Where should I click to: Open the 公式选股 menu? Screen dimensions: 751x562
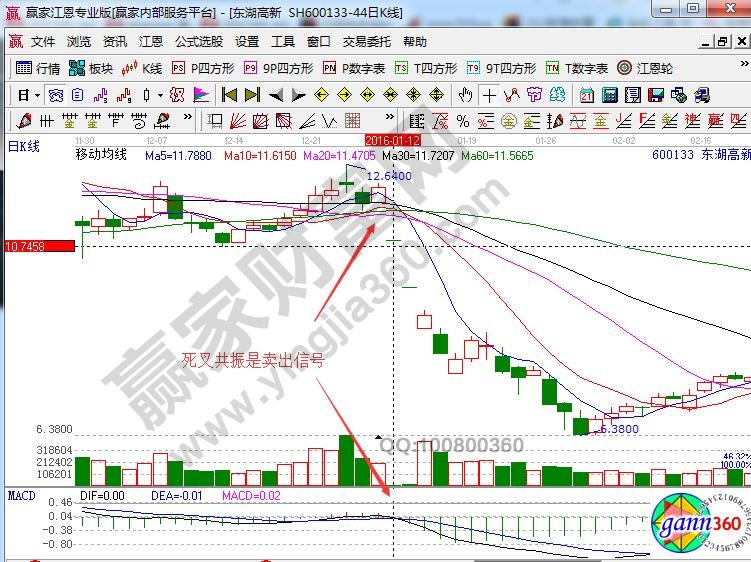point(199,42)
